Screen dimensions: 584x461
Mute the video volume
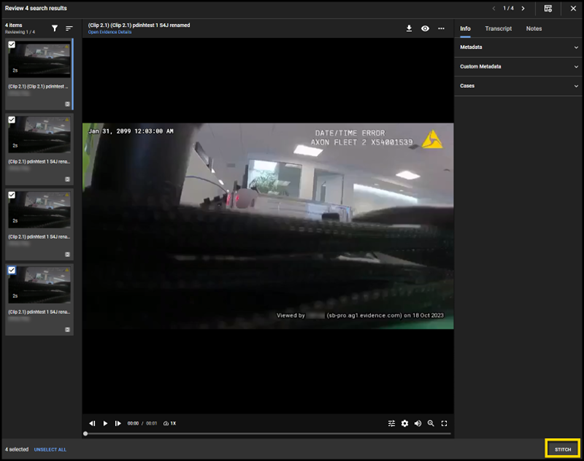[x=418, y=423]
